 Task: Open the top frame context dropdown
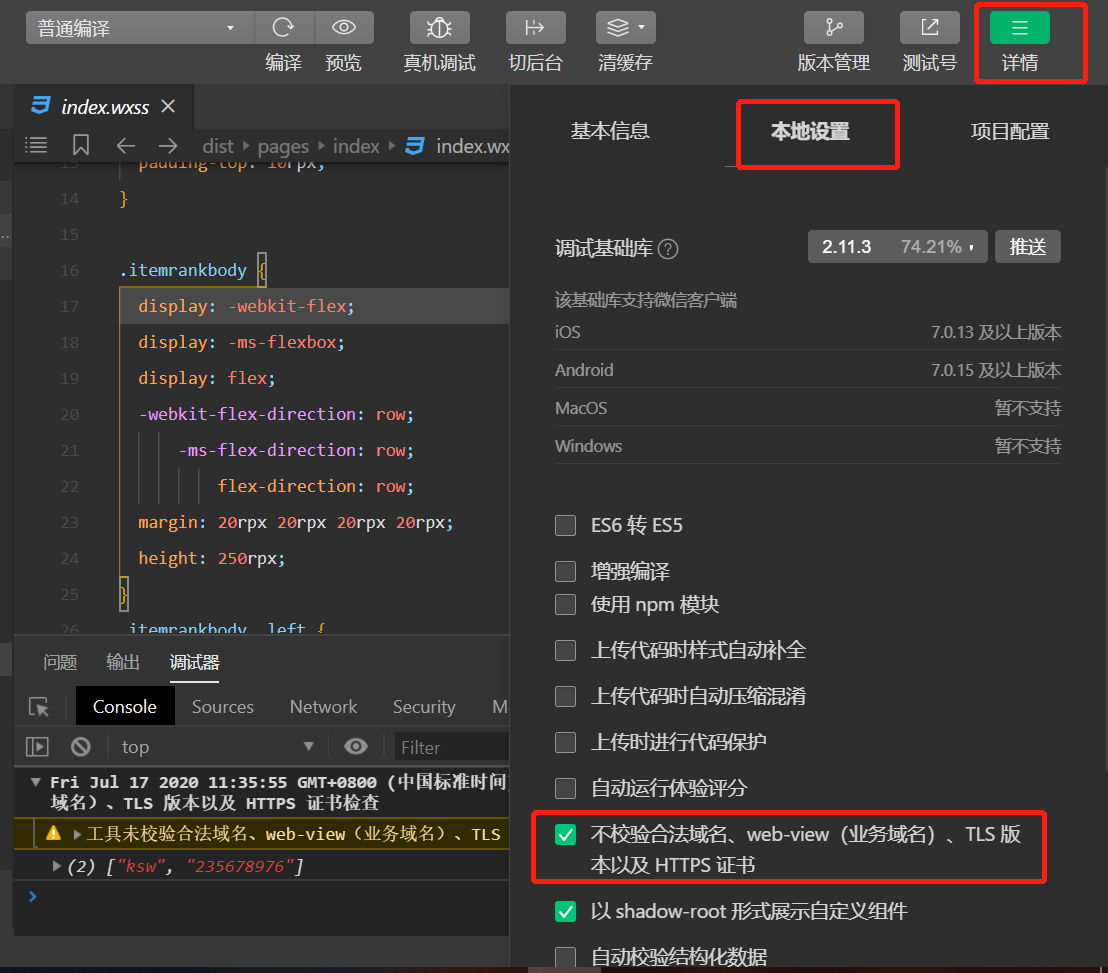pyautogui.click(x=215, y=746)
